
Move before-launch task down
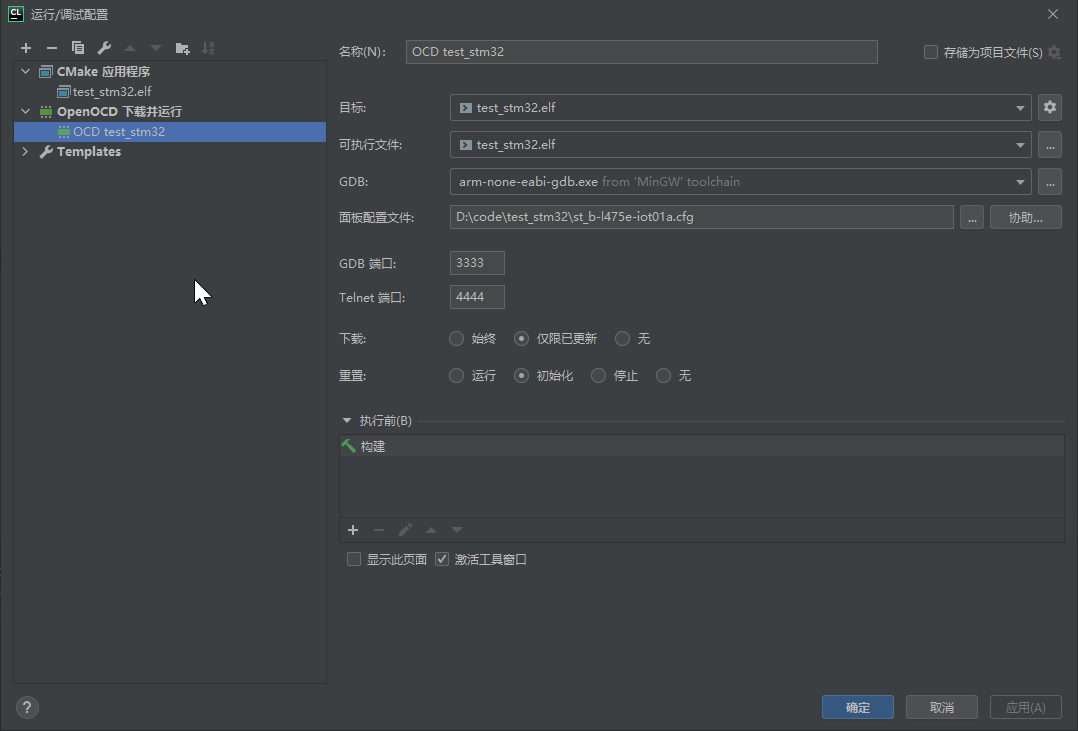click(457, 530)
